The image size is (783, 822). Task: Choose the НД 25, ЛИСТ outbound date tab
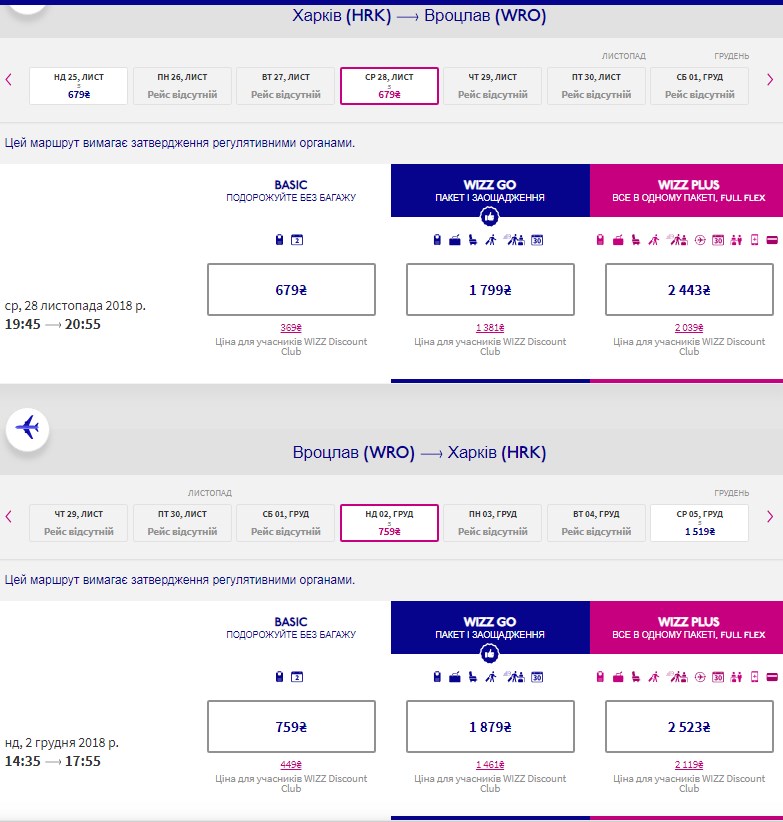tap(79, 85)
